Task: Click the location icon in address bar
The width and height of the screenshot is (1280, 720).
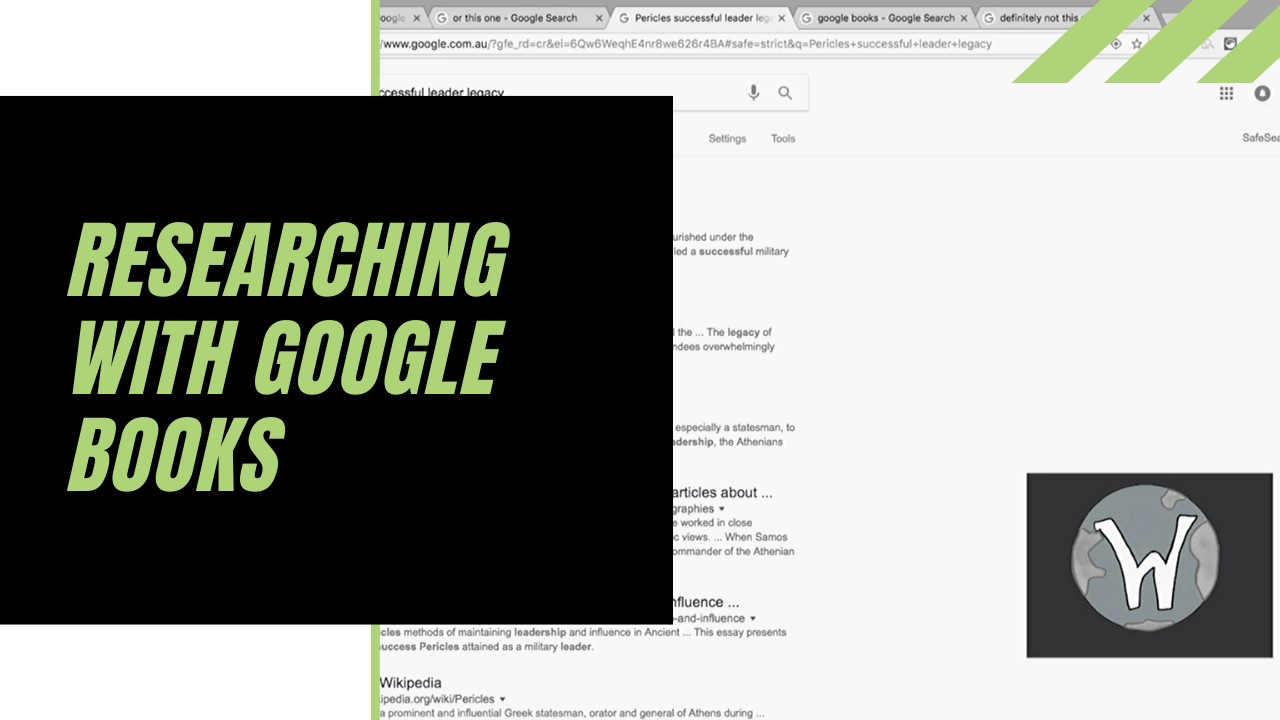Action: pos(1116,44)
